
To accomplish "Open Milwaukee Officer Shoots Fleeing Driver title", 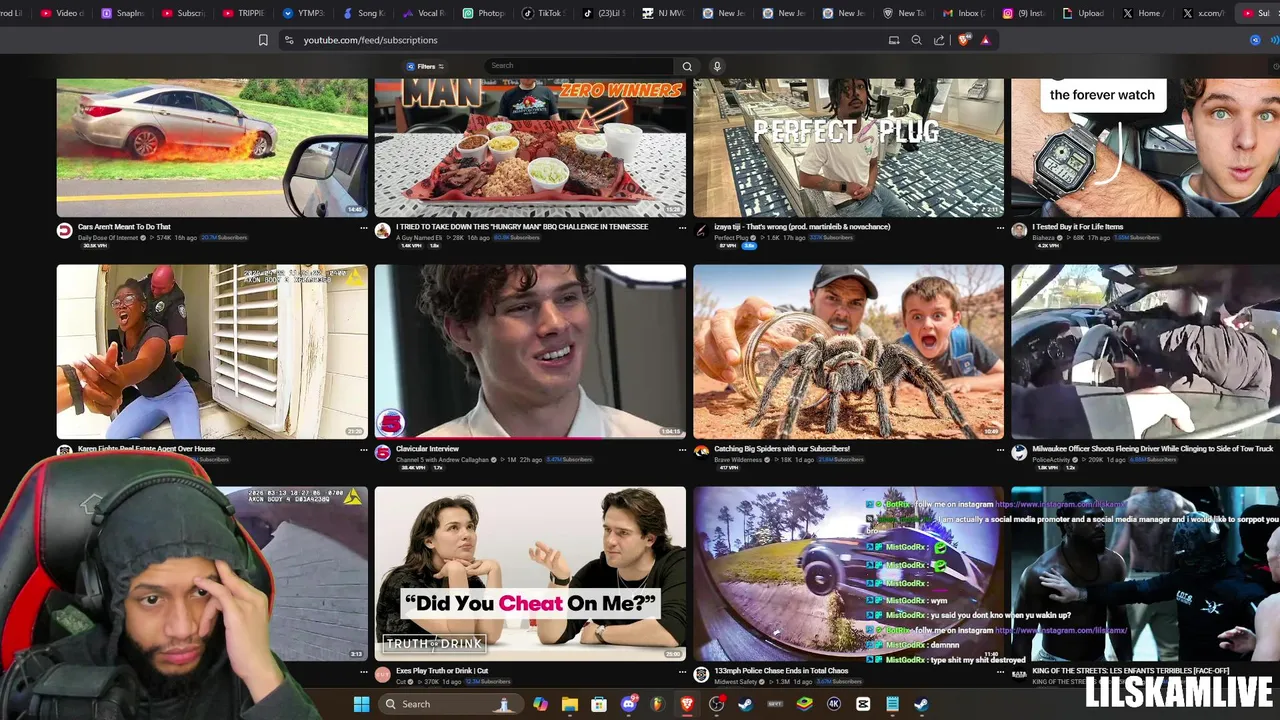I will pyautogui.click(x=1152, y=449).
